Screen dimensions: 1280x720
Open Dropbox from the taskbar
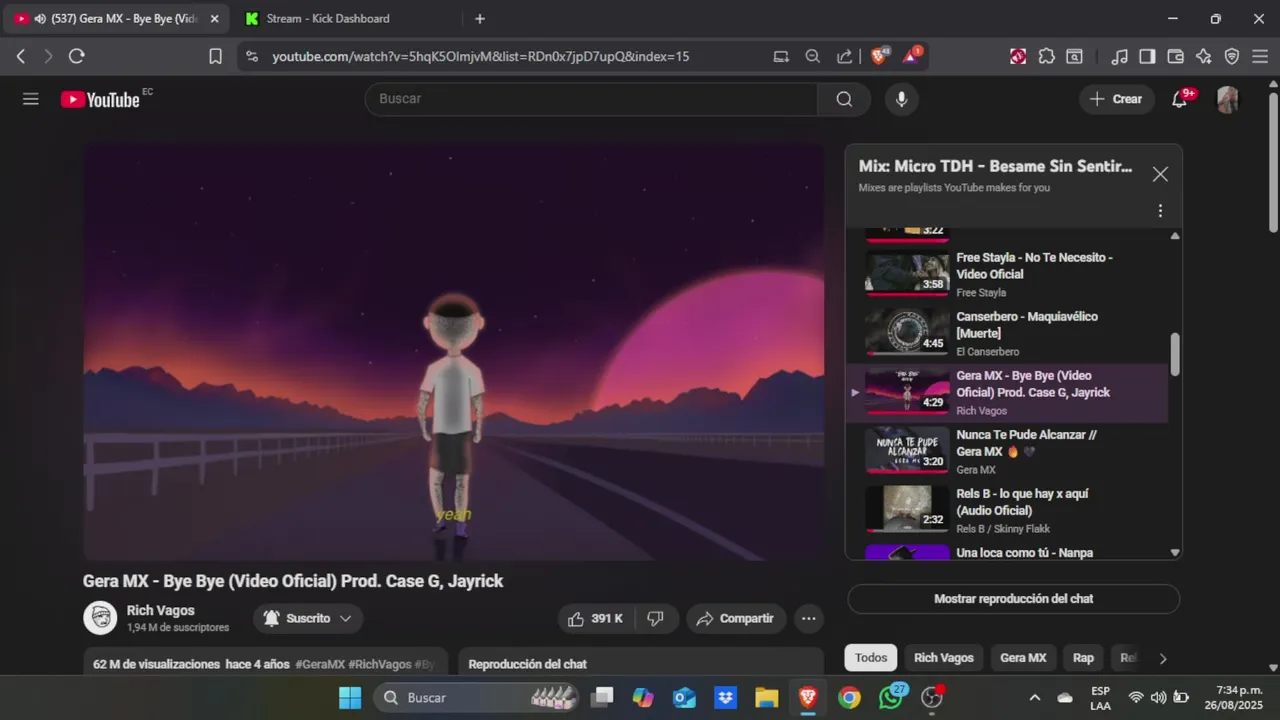coord(725,698)
